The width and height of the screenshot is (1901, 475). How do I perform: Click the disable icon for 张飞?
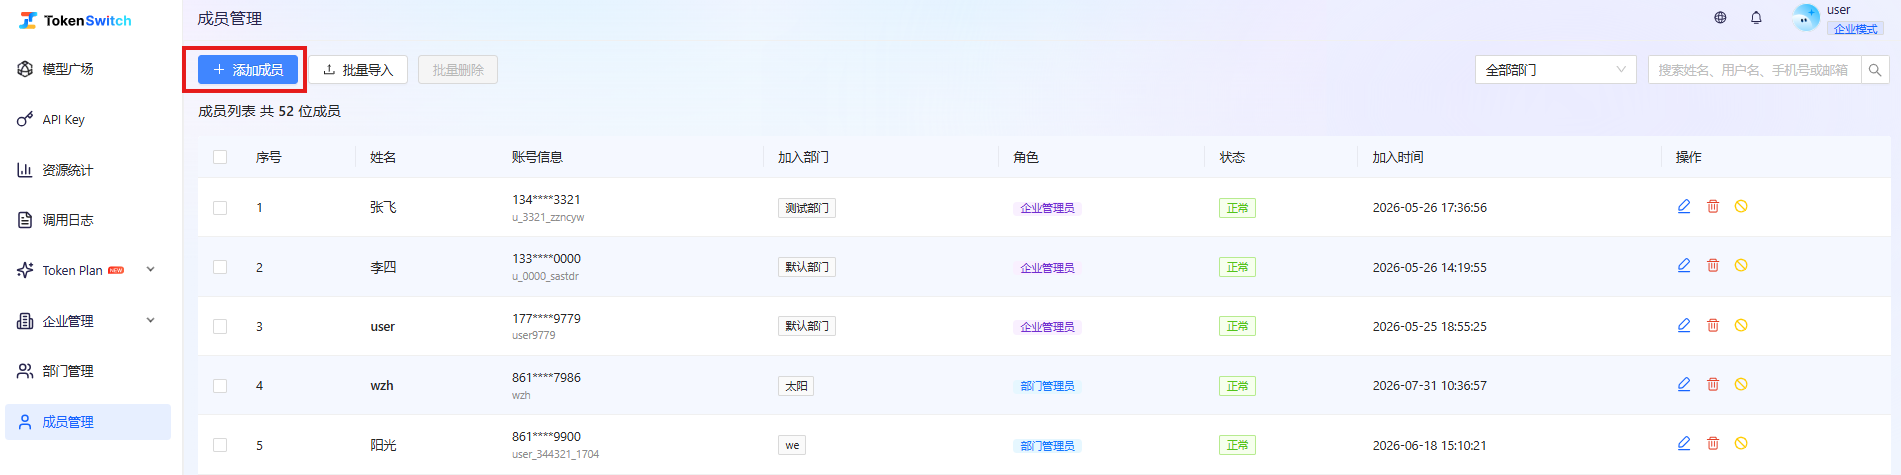click(1741, 206)
